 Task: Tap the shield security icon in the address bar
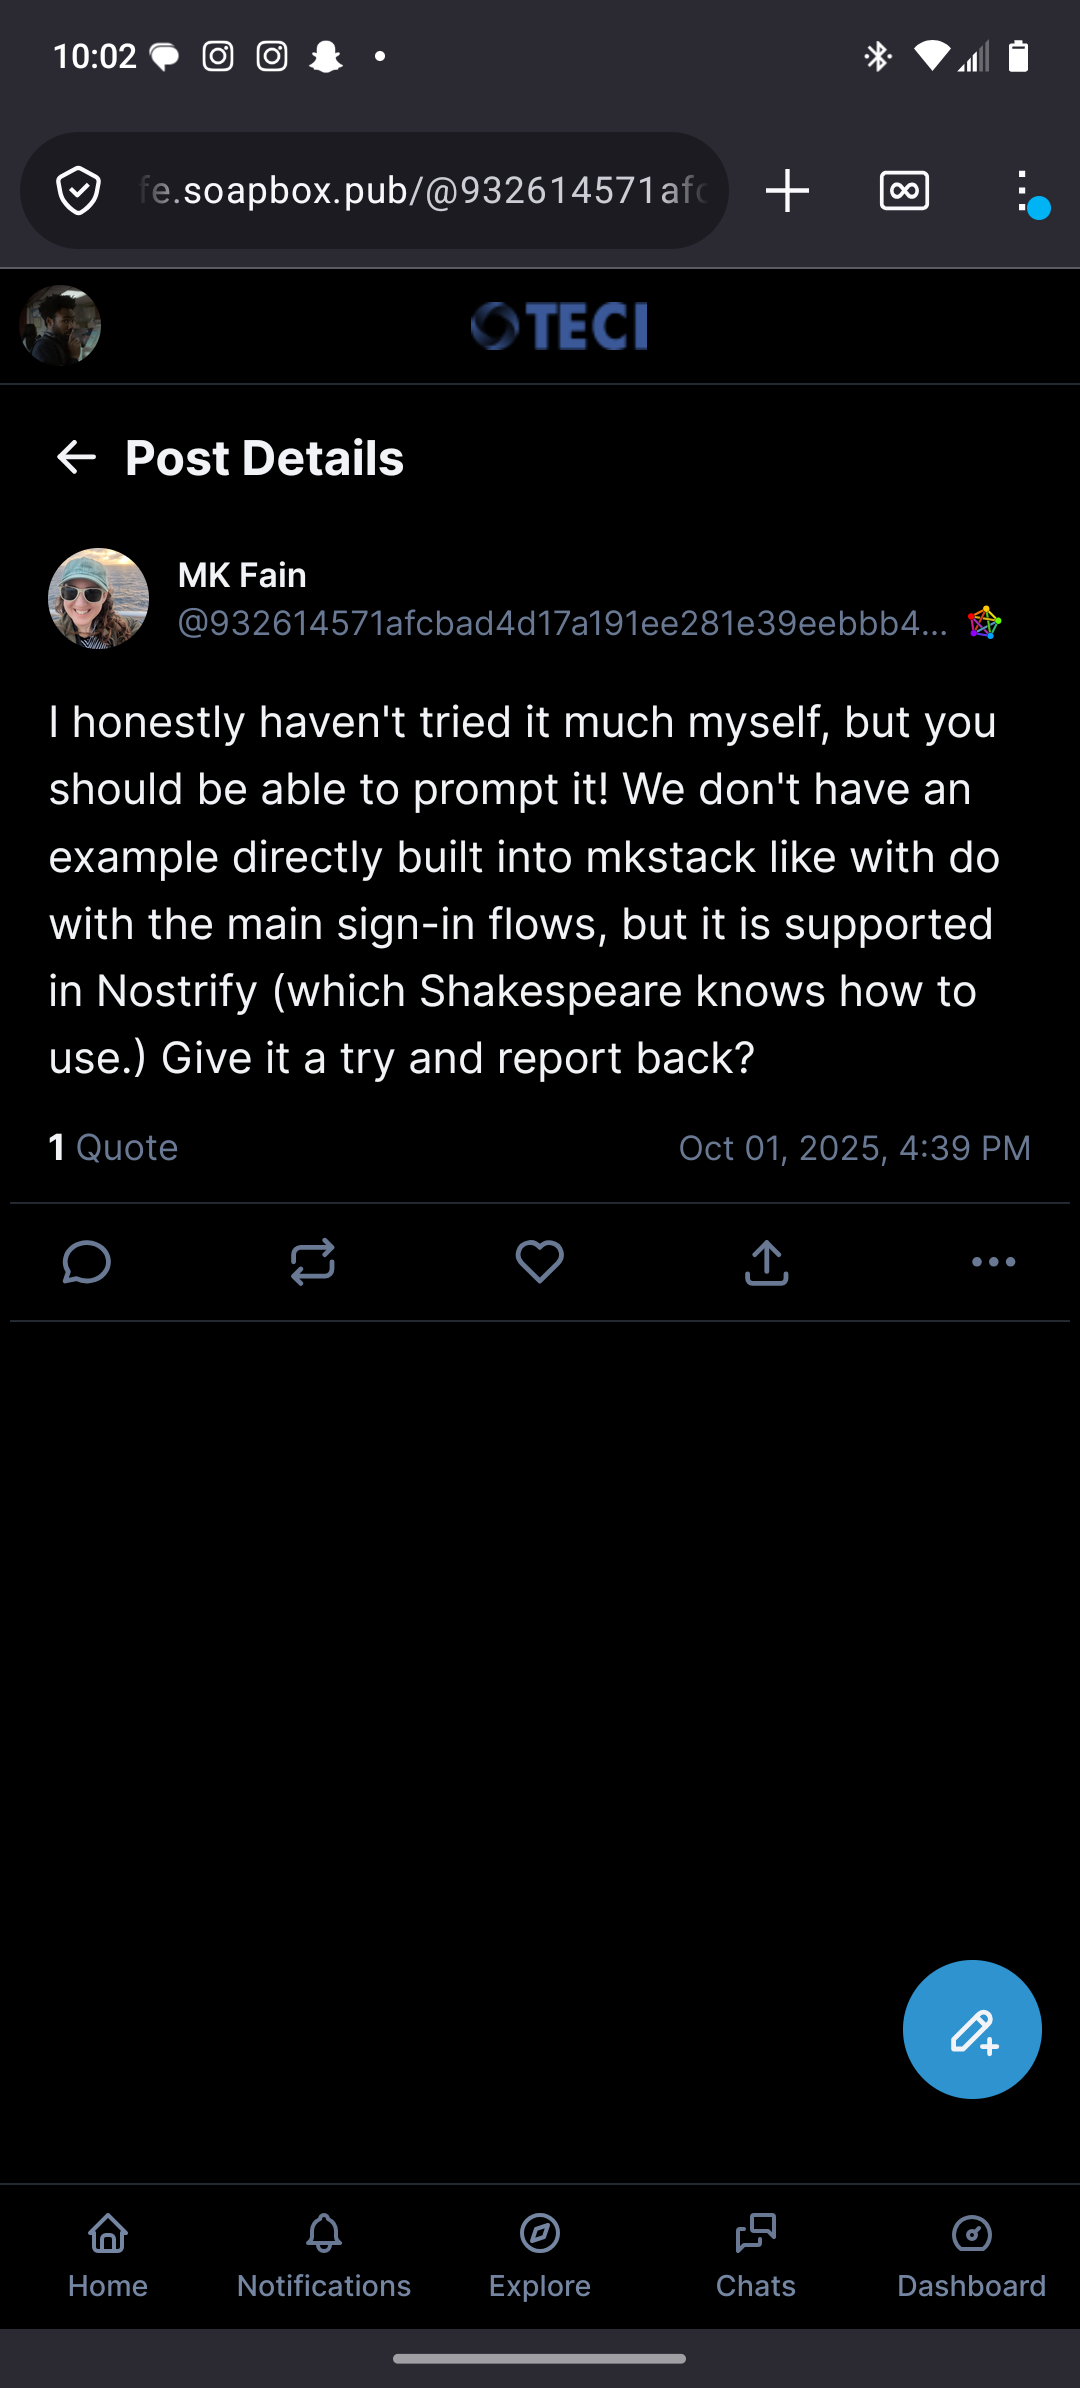79,190
